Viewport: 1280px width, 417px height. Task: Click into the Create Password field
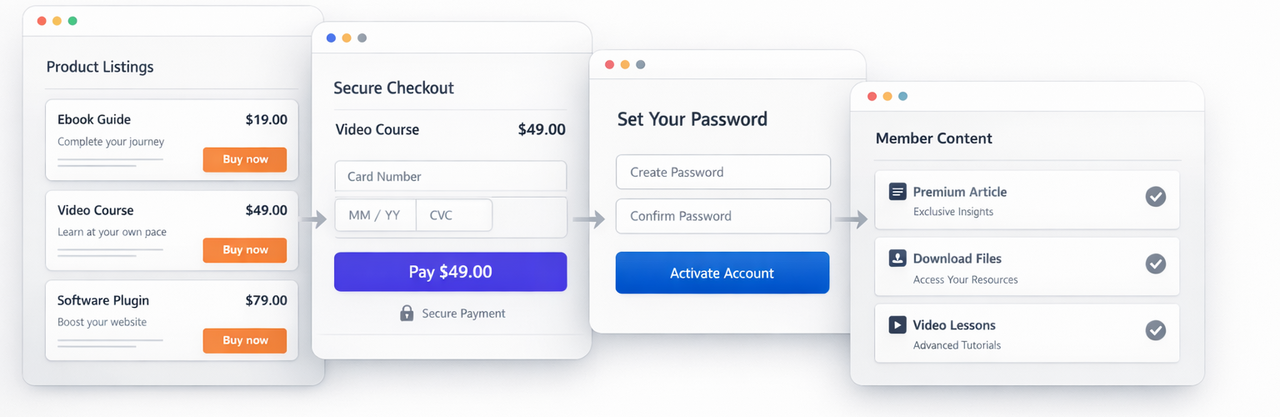coord(723,172)
